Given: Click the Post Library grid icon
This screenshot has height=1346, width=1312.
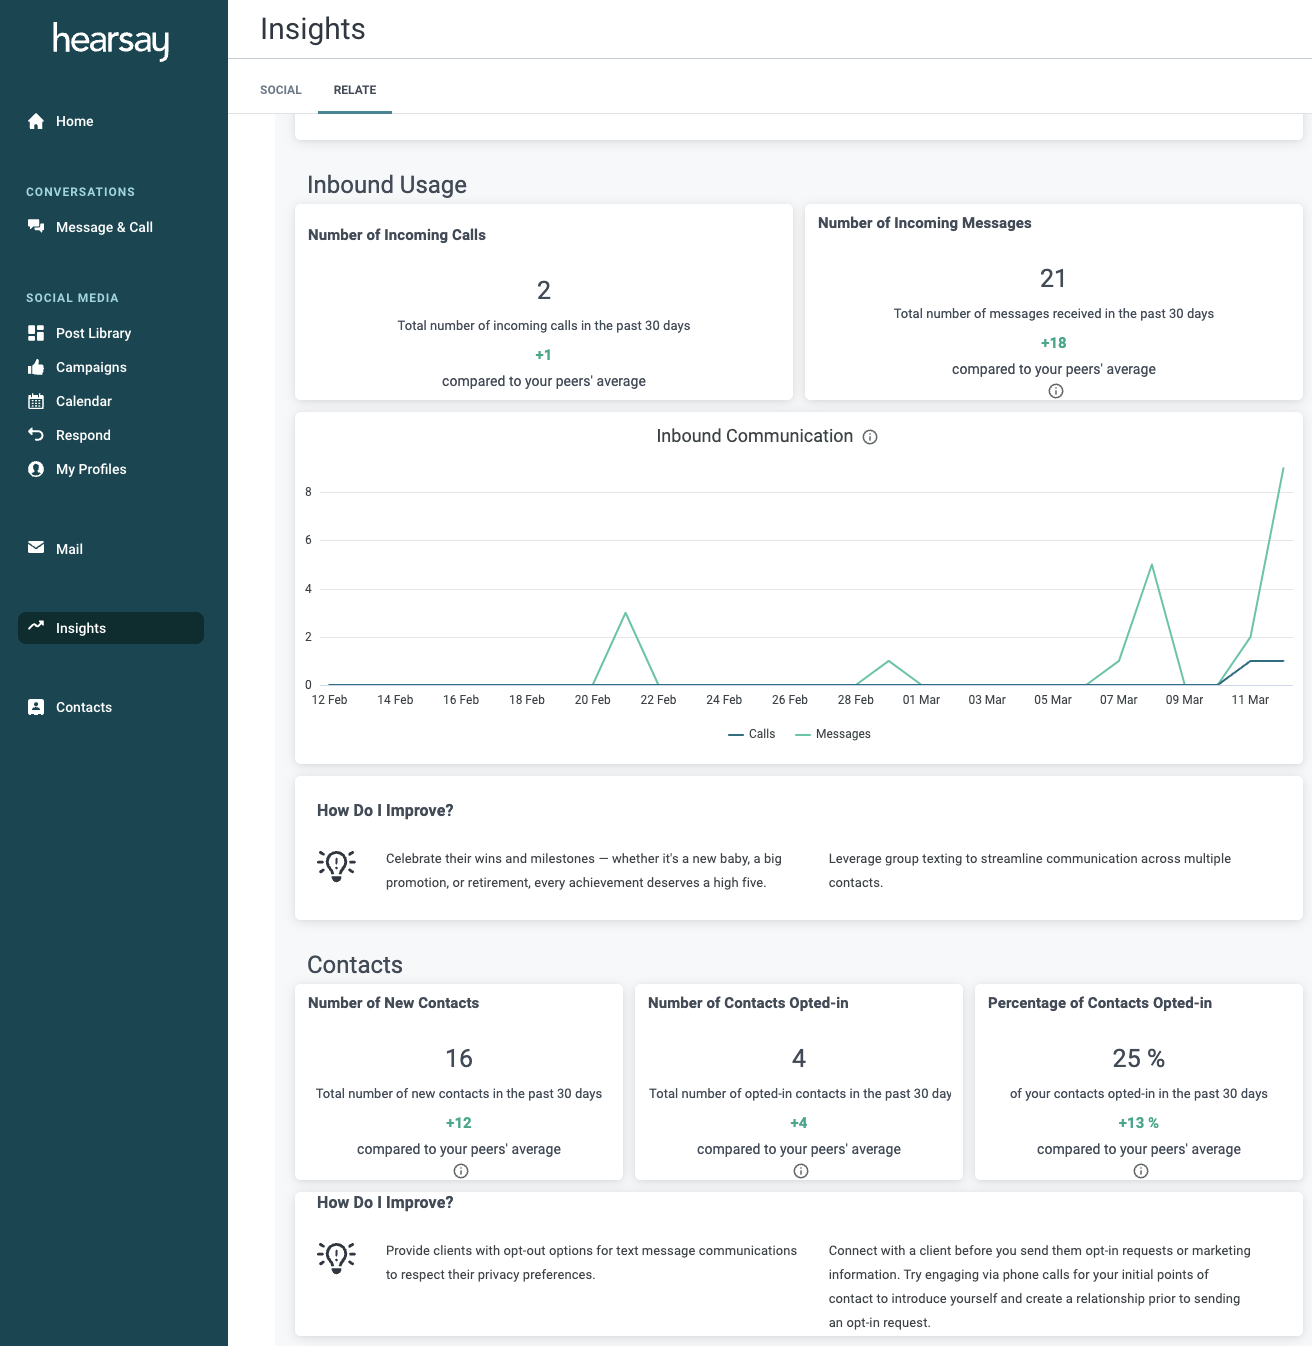Looking at the screenshot, I should [x=36, y=333].
